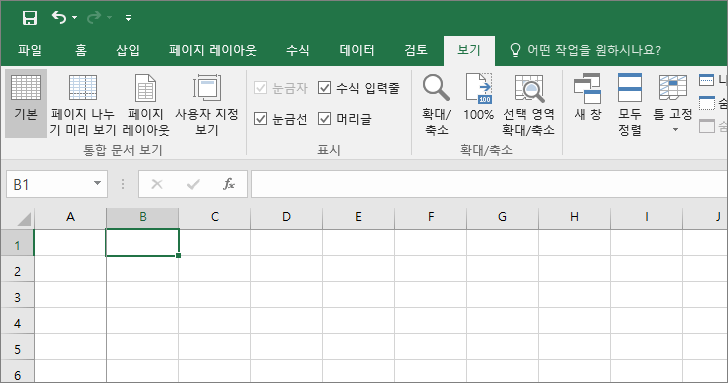728x383 pixels.
Task: Select column E header
Action: point(358,217)
